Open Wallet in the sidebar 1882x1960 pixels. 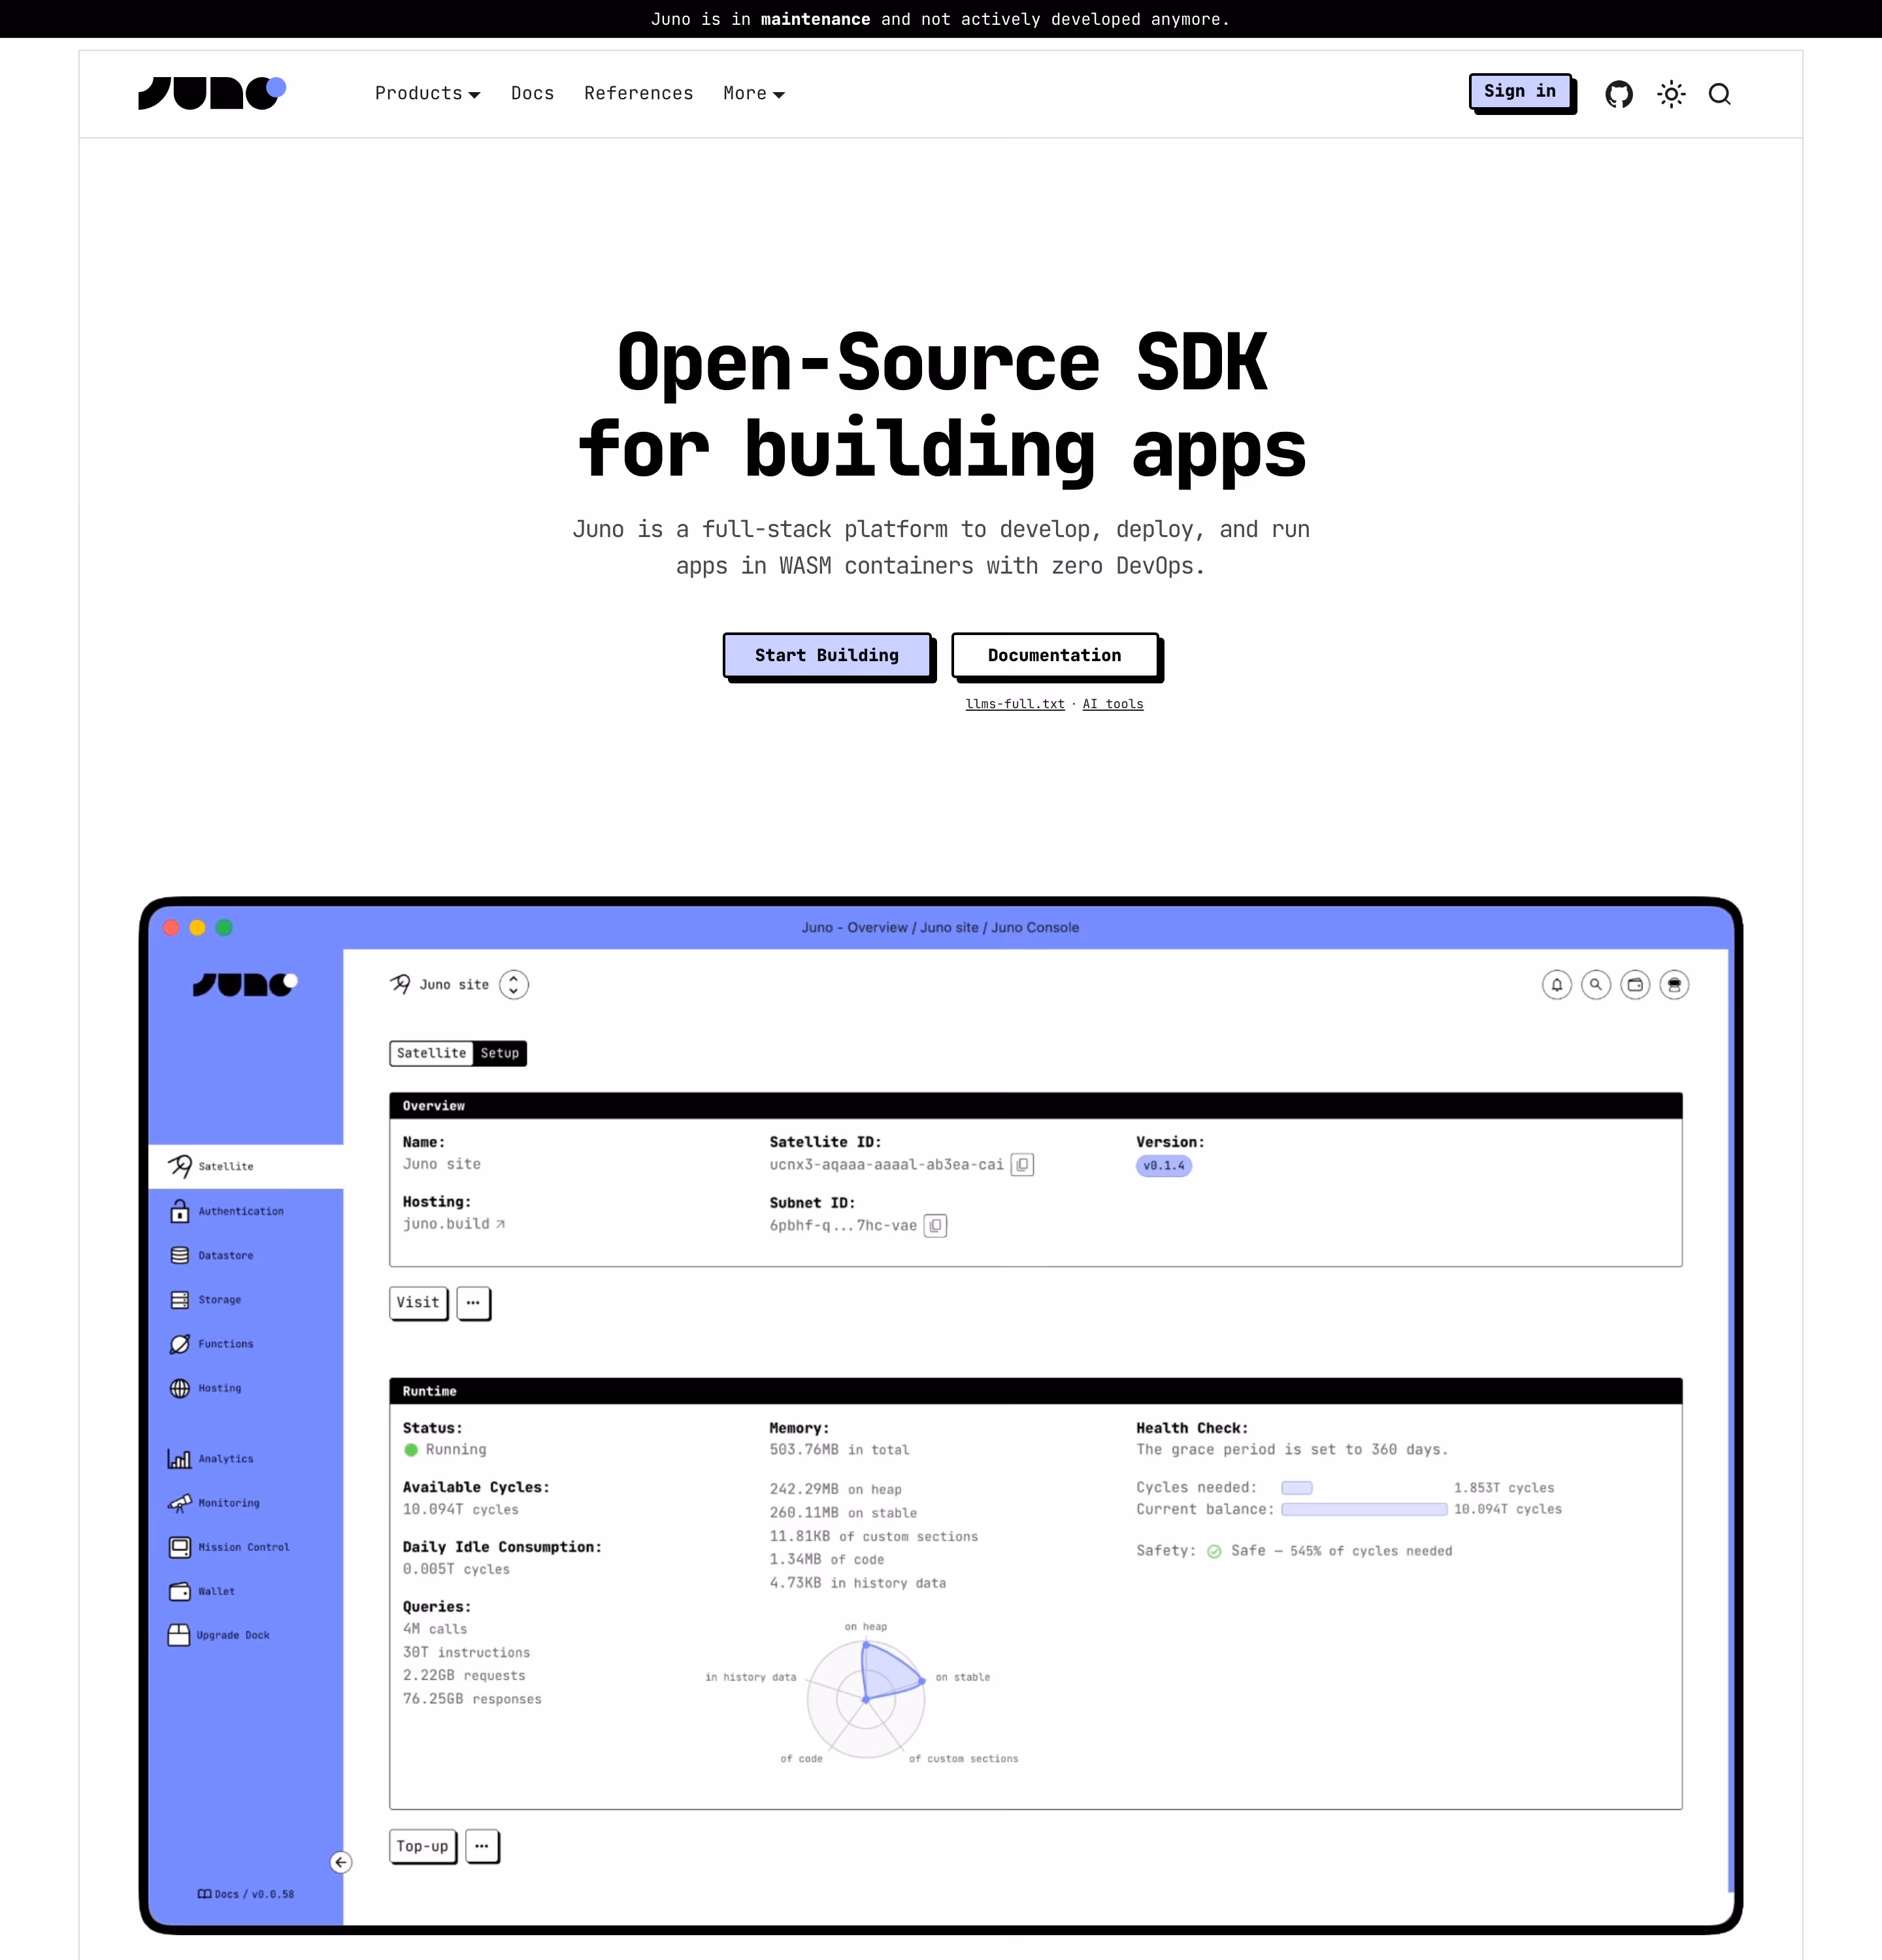tap(202, 1591)
